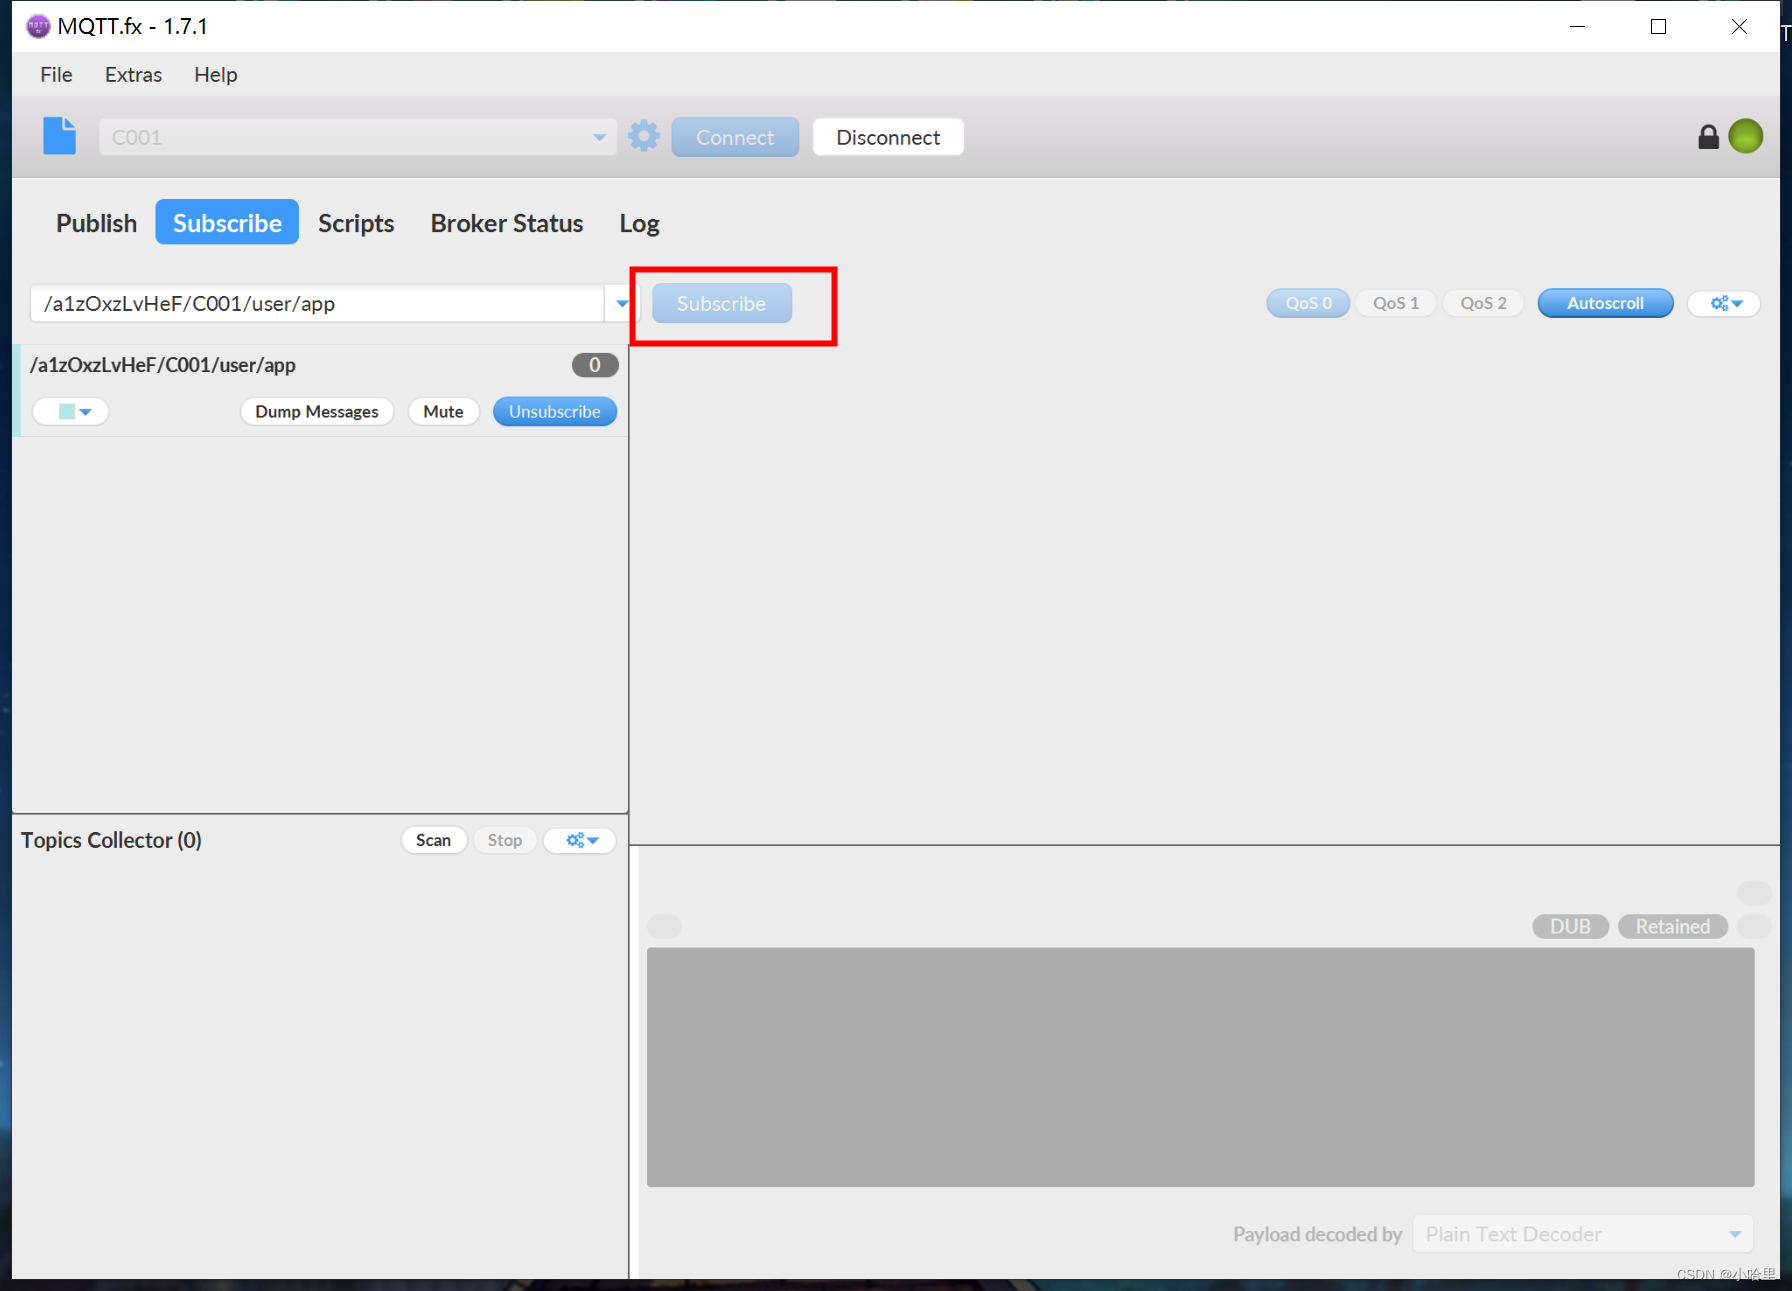Expand the Plain Text Decoder dropdown
The width and height of the screenshot is (1792, 1291).
click(1734, 1234)
